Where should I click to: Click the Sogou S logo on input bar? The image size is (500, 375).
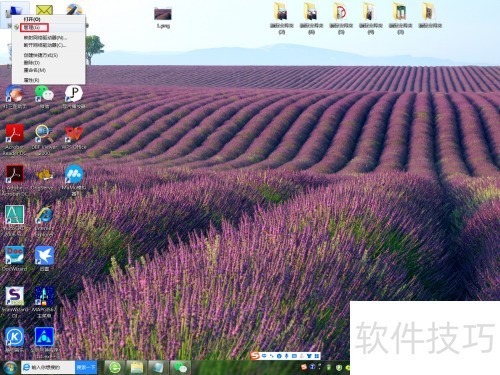(255, 356)
